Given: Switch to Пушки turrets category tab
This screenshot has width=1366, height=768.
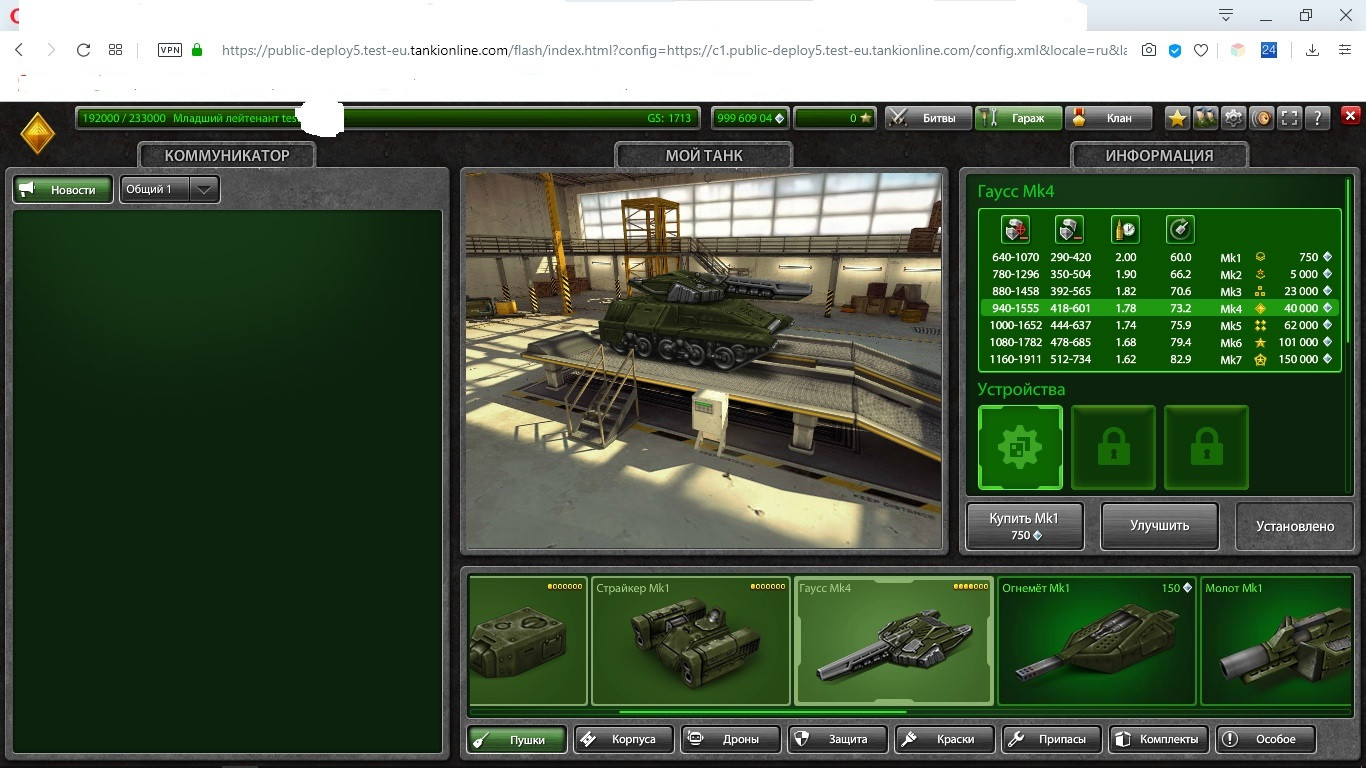Looking at the screenshot, I should point(517,740).
